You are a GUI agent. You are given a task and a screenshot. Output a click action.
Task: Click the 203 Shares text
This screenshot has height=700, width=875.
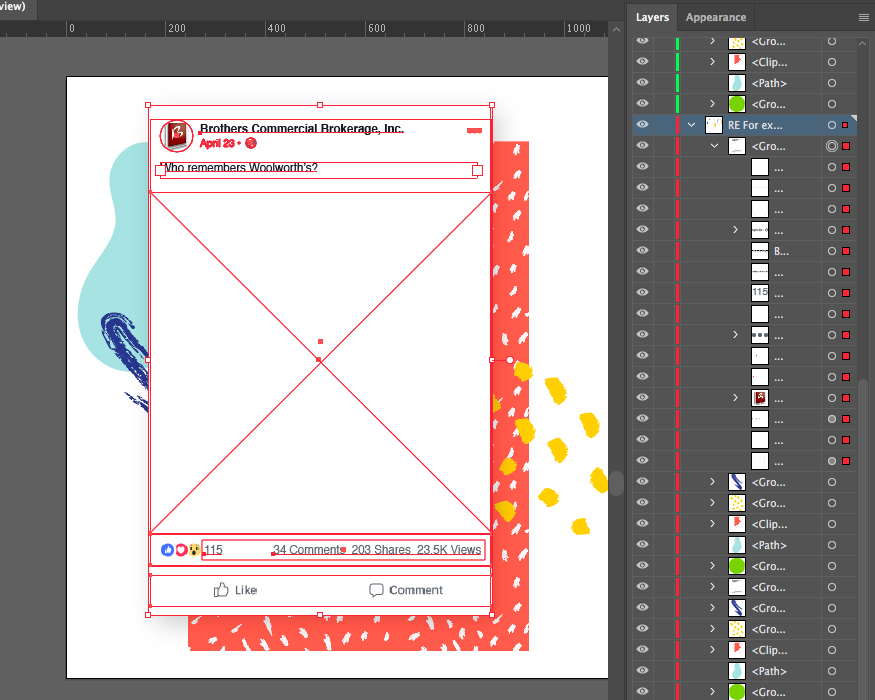point(381,550)
